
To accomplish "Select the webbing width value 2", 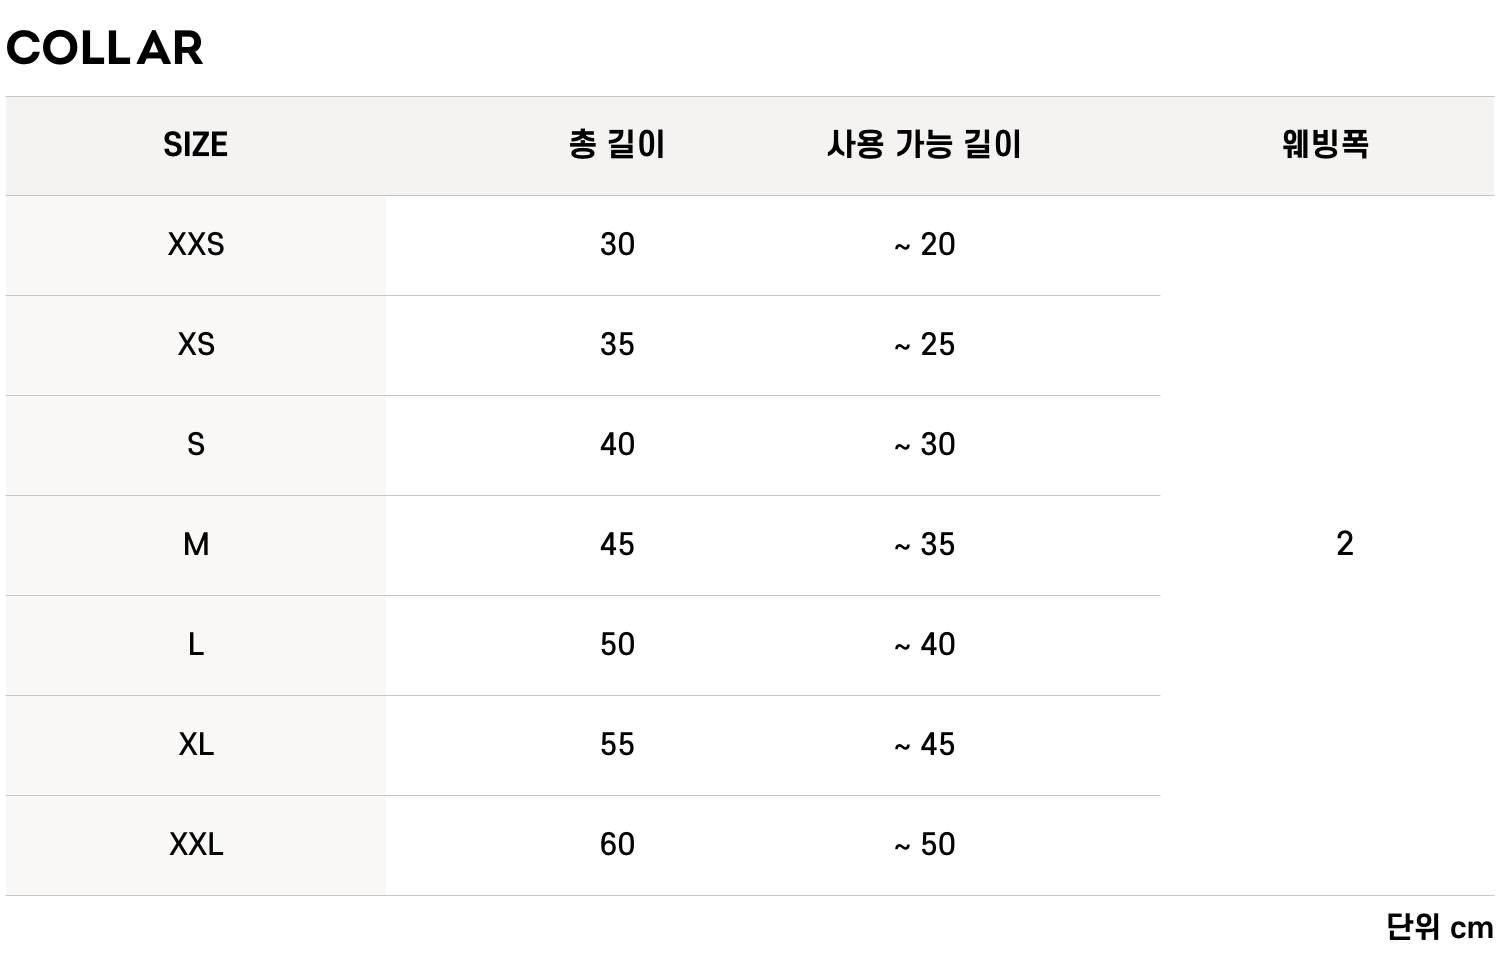I will [x=1344, y=544].
